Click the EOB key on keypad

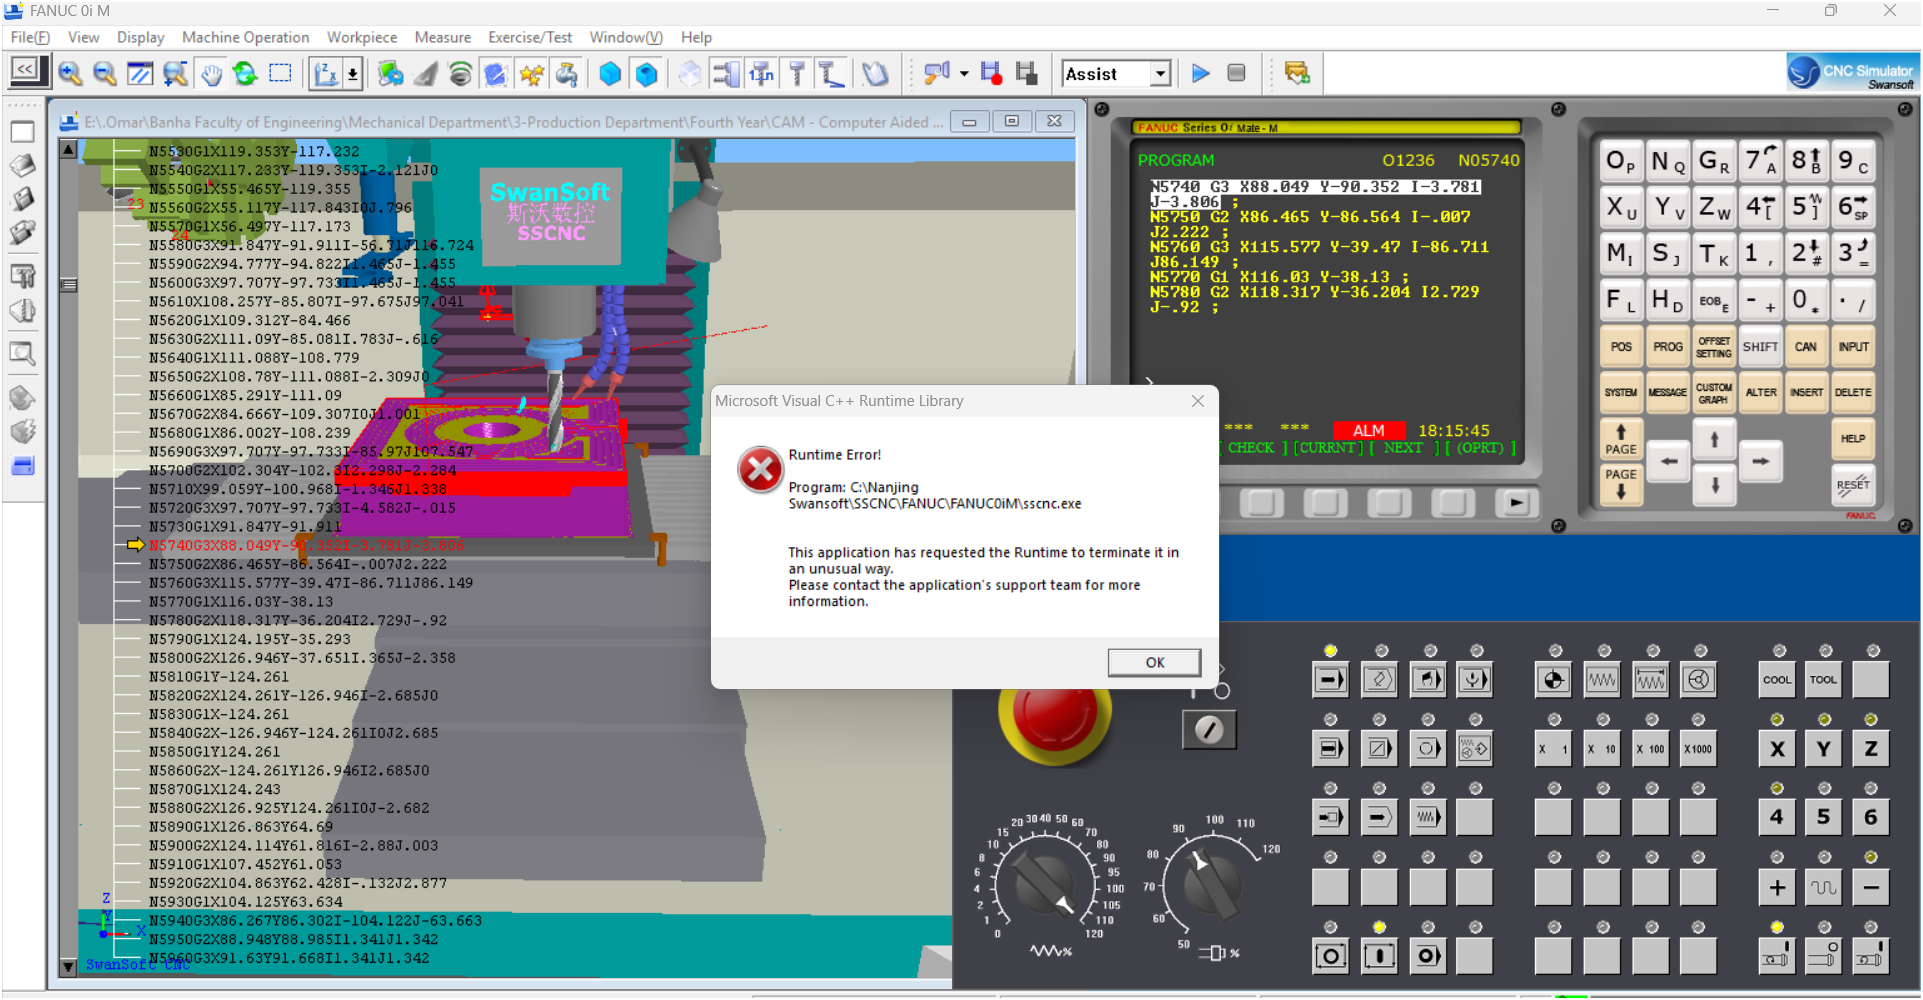pos(1714,300)
